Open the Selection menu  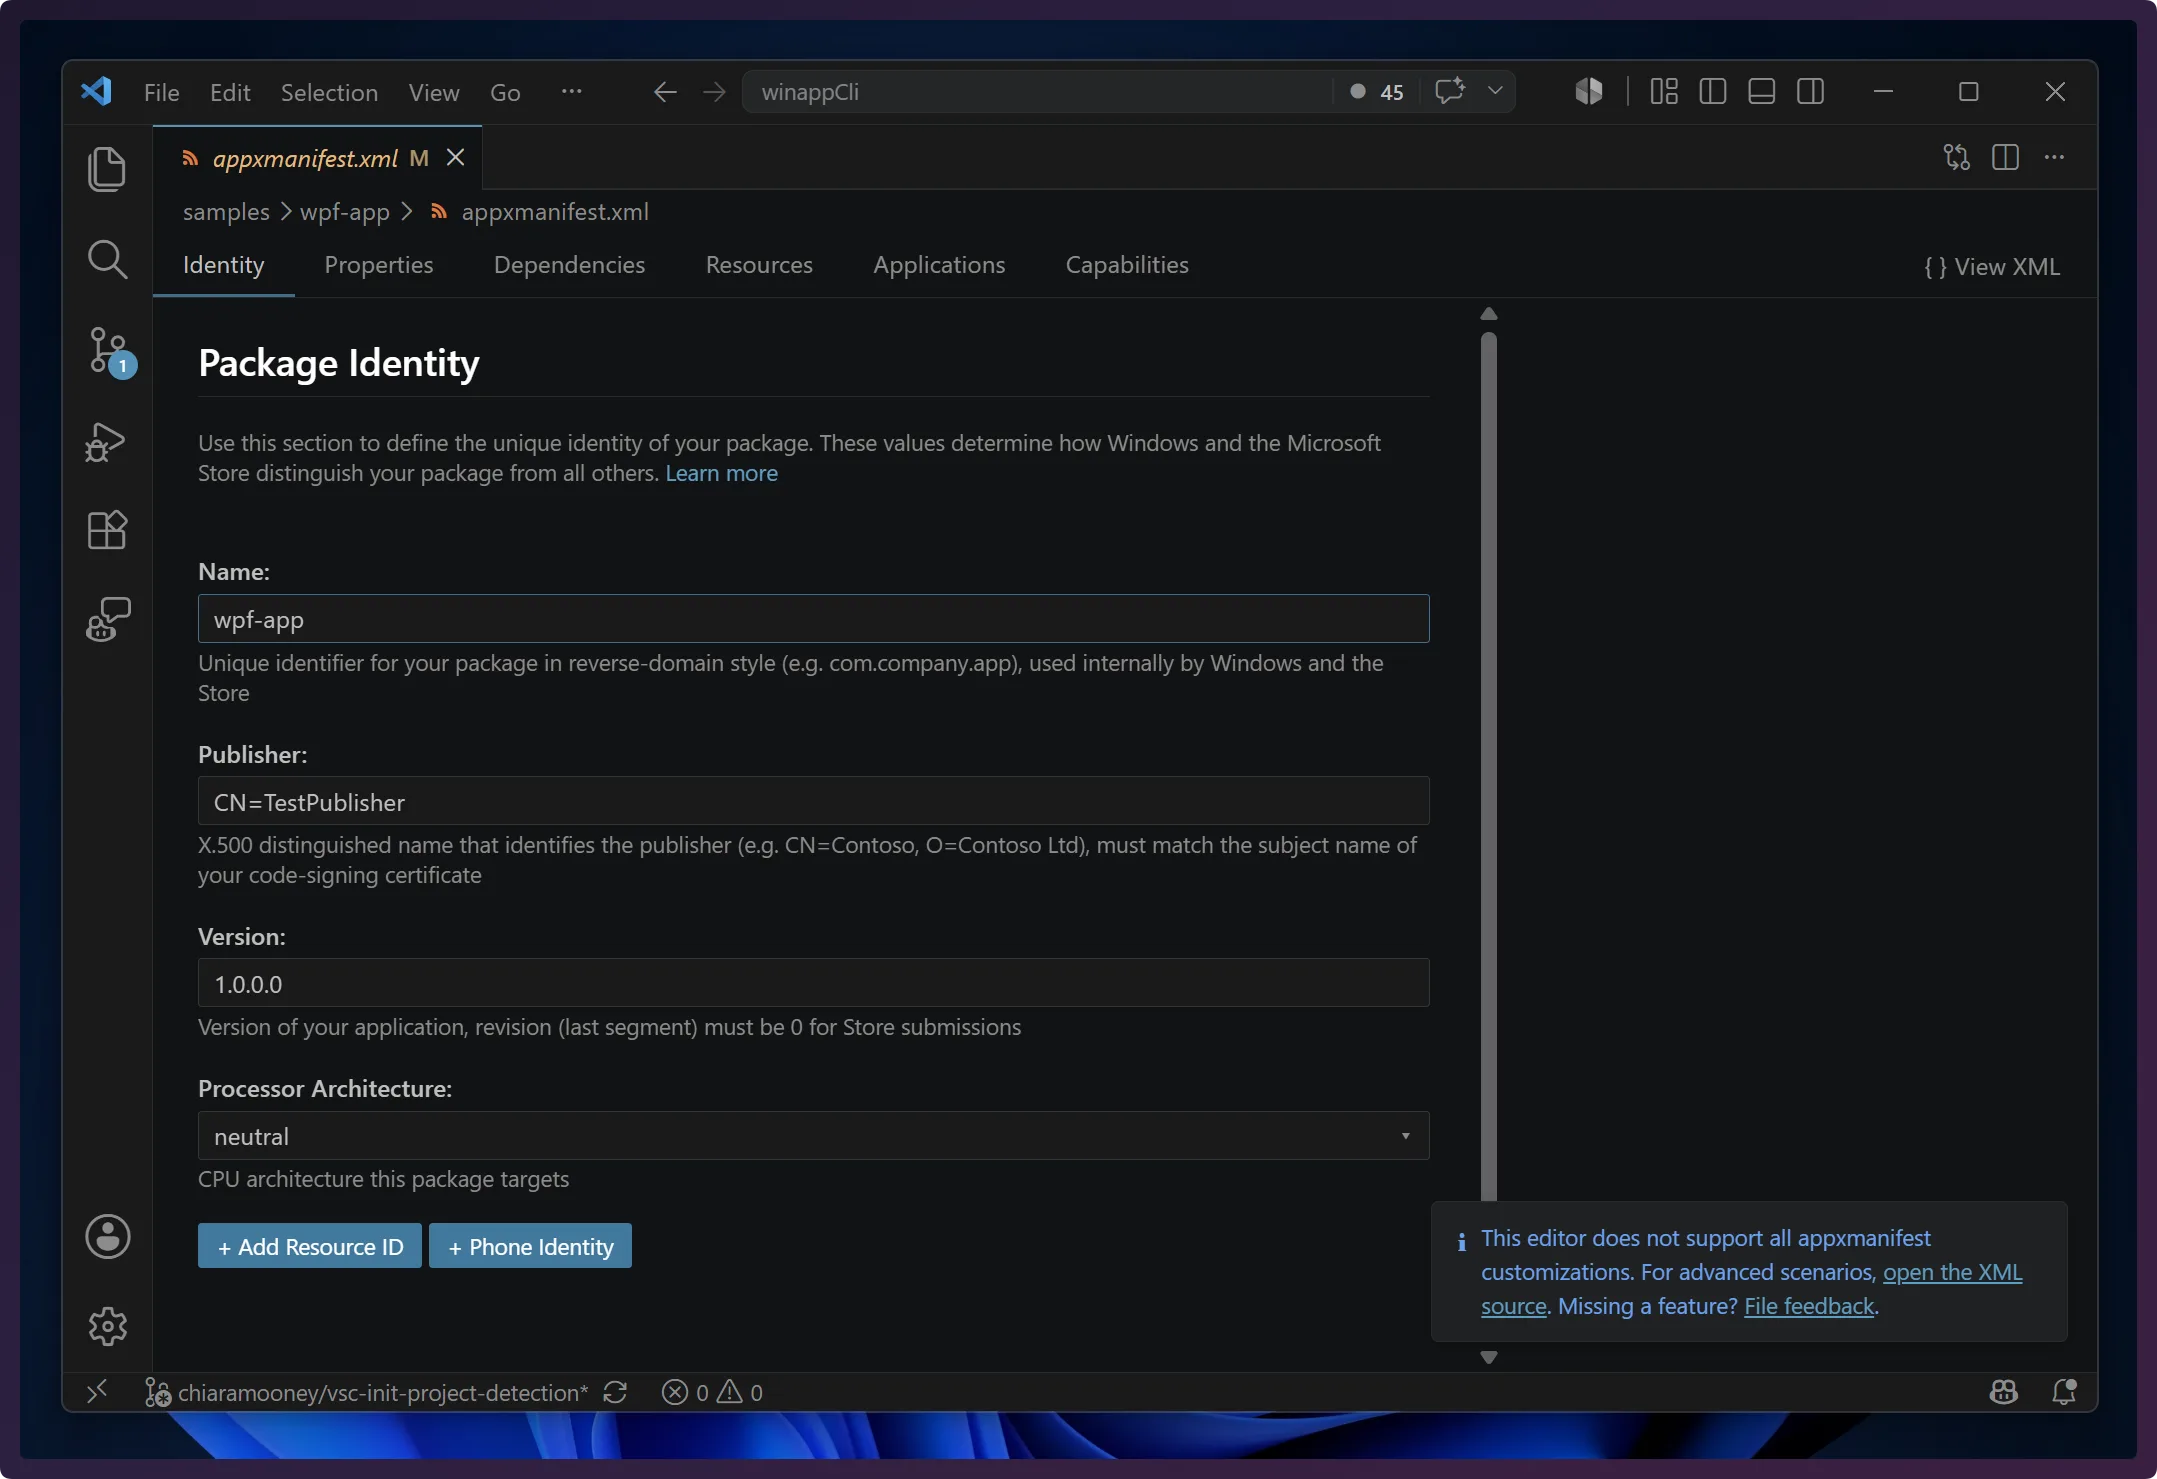coord(329,92)
